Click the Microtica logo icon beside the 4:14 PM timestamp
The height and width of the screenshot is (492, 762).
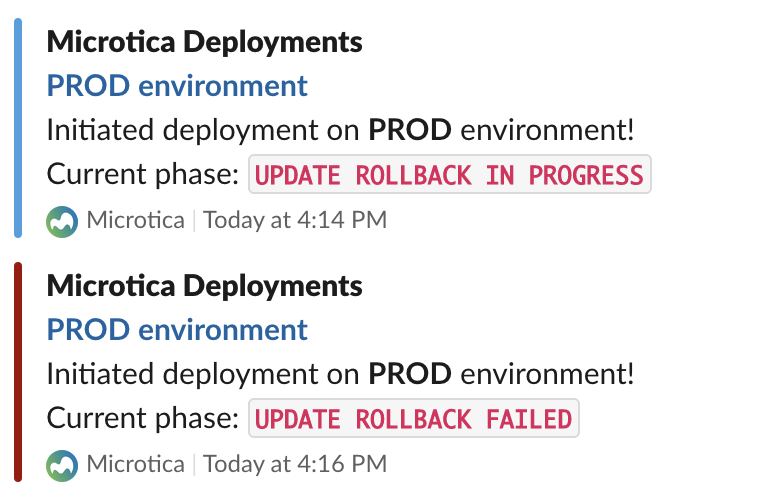pyautogui.click(x=62, y=220)
